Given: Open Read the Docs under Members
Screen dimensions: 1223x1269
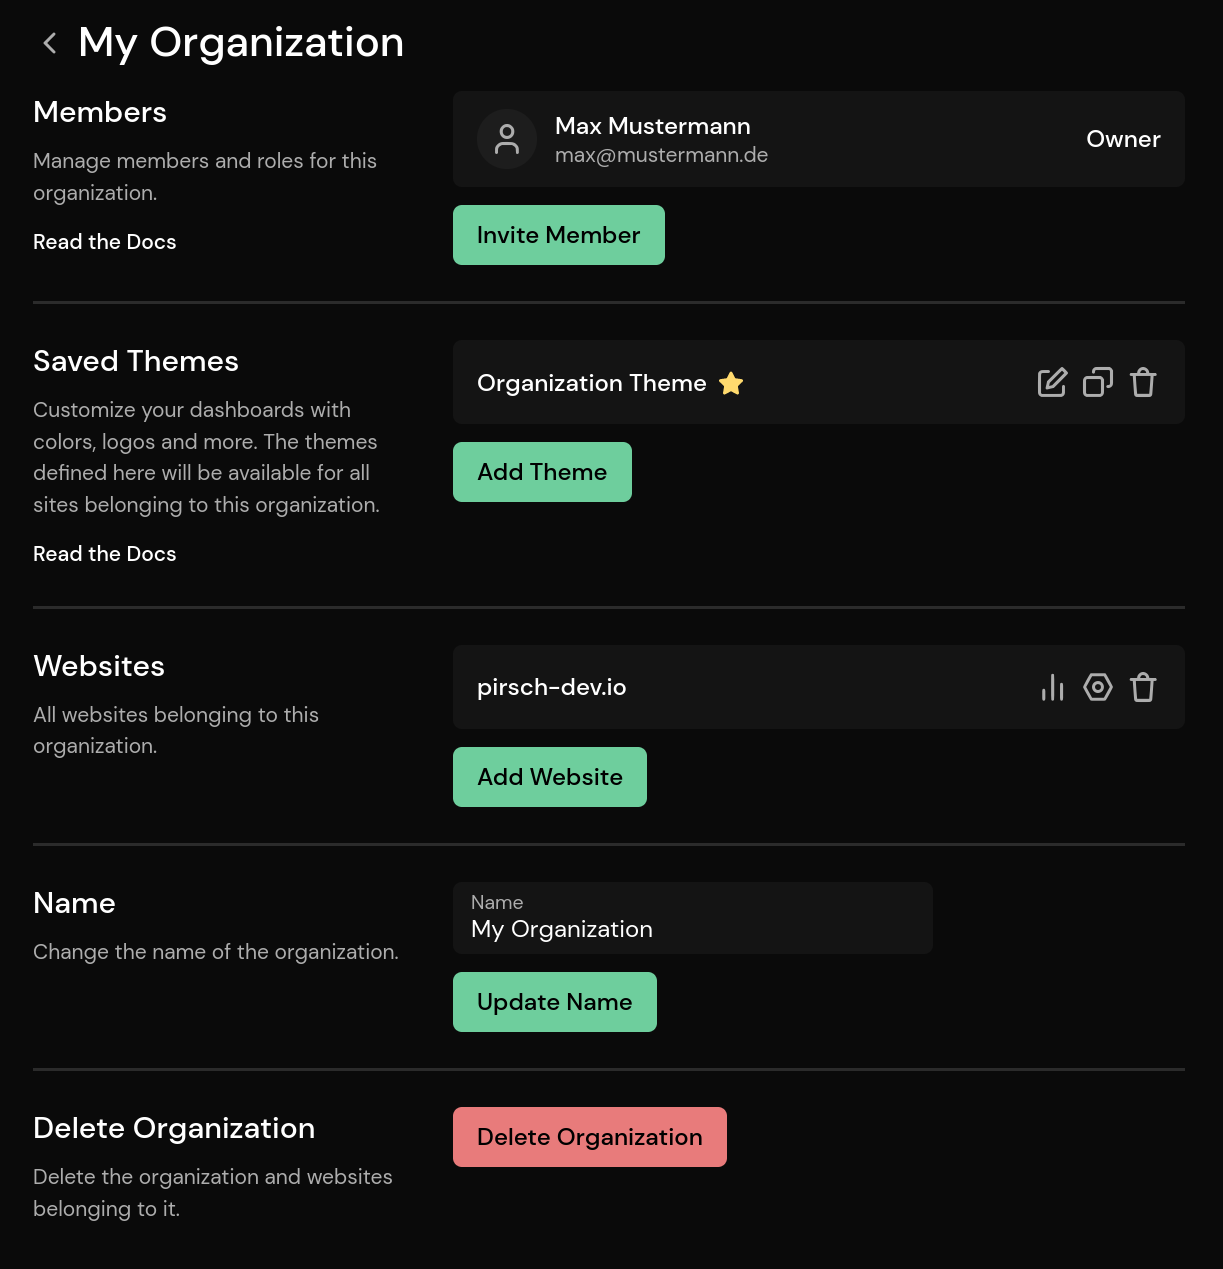Looking at the screenshot, I should click(x=104, y=241).
